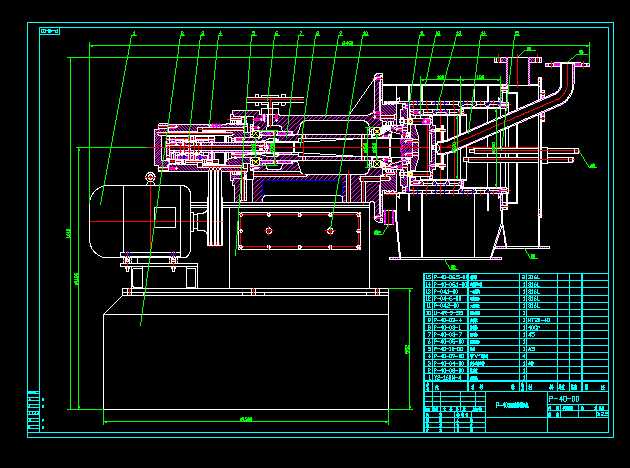Click the top overall length dimension label
Viewport: 630px width, 468px height.
[347, 43]
